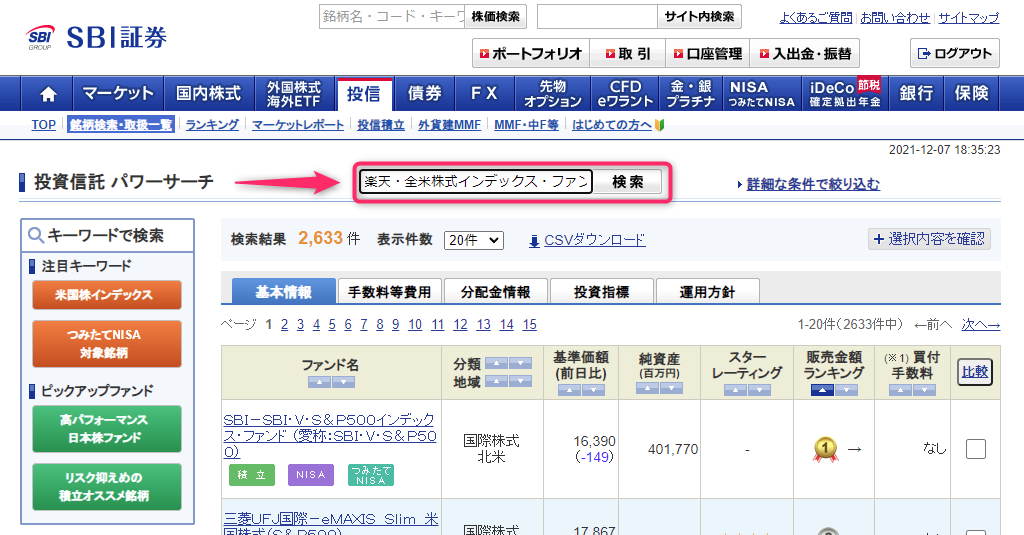The image size is (1024, 535).
Task: Click 高パフォーマンス日本株ファンド button
Action: [107, 429]
